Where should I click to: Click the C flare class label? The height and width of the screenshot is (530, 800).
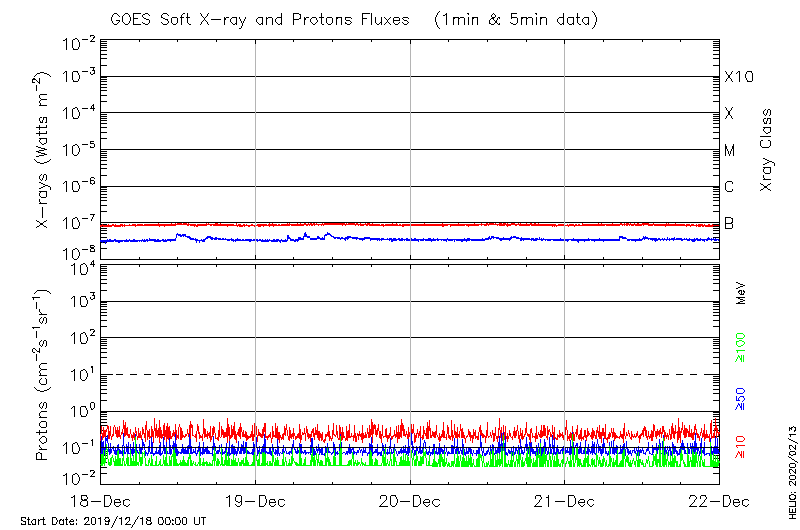click(729, 187)
